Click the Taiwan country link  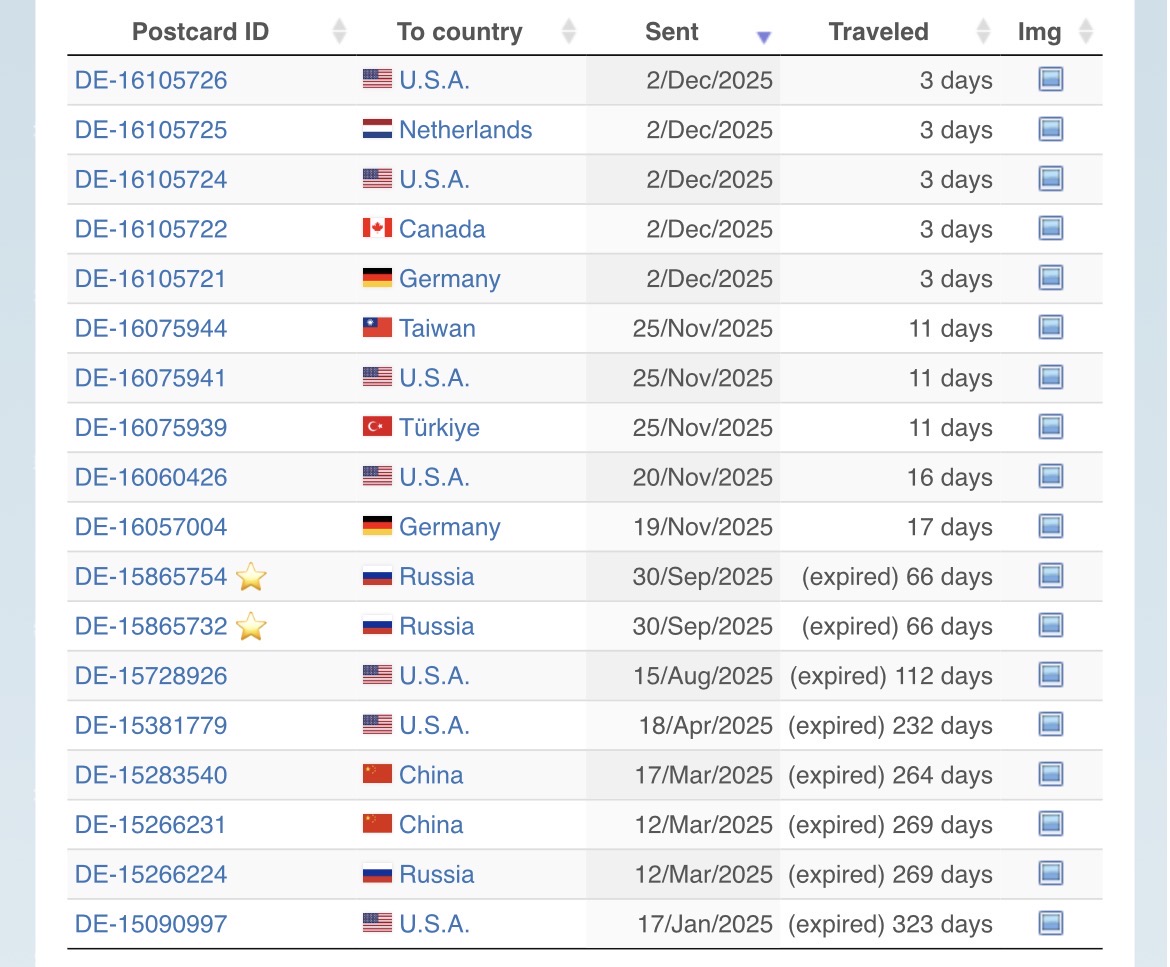pos(437,328)
